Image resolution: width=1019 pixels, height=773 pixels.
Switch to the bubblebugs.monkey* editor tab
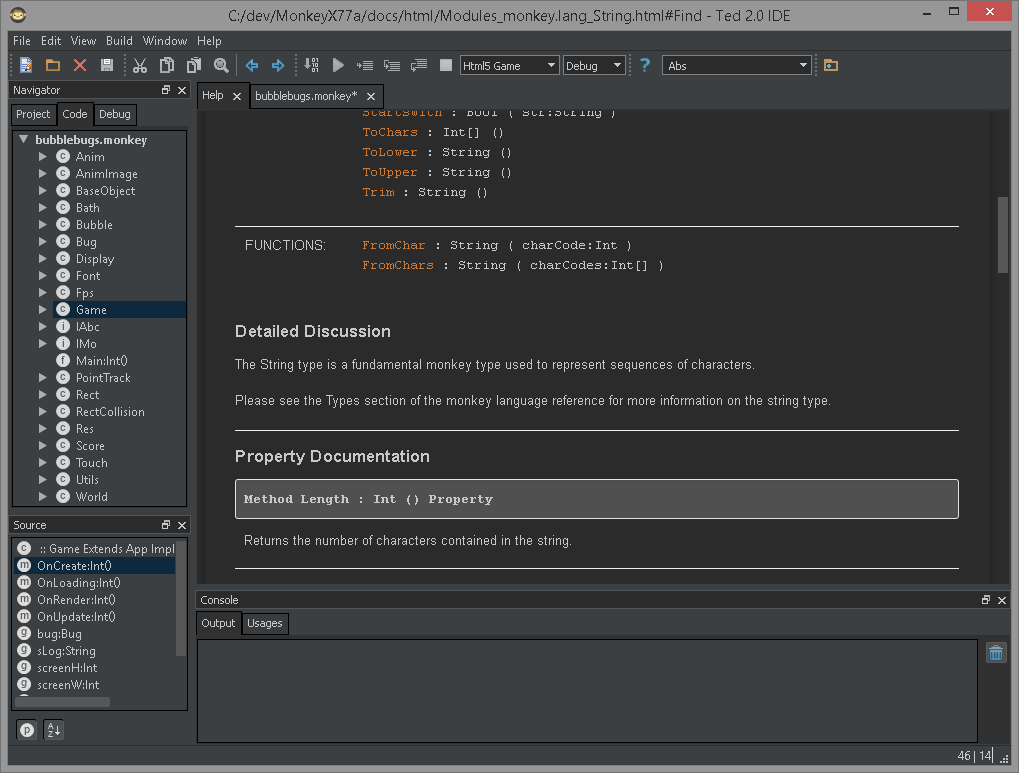pyautogui.click(x=305, y=96)
